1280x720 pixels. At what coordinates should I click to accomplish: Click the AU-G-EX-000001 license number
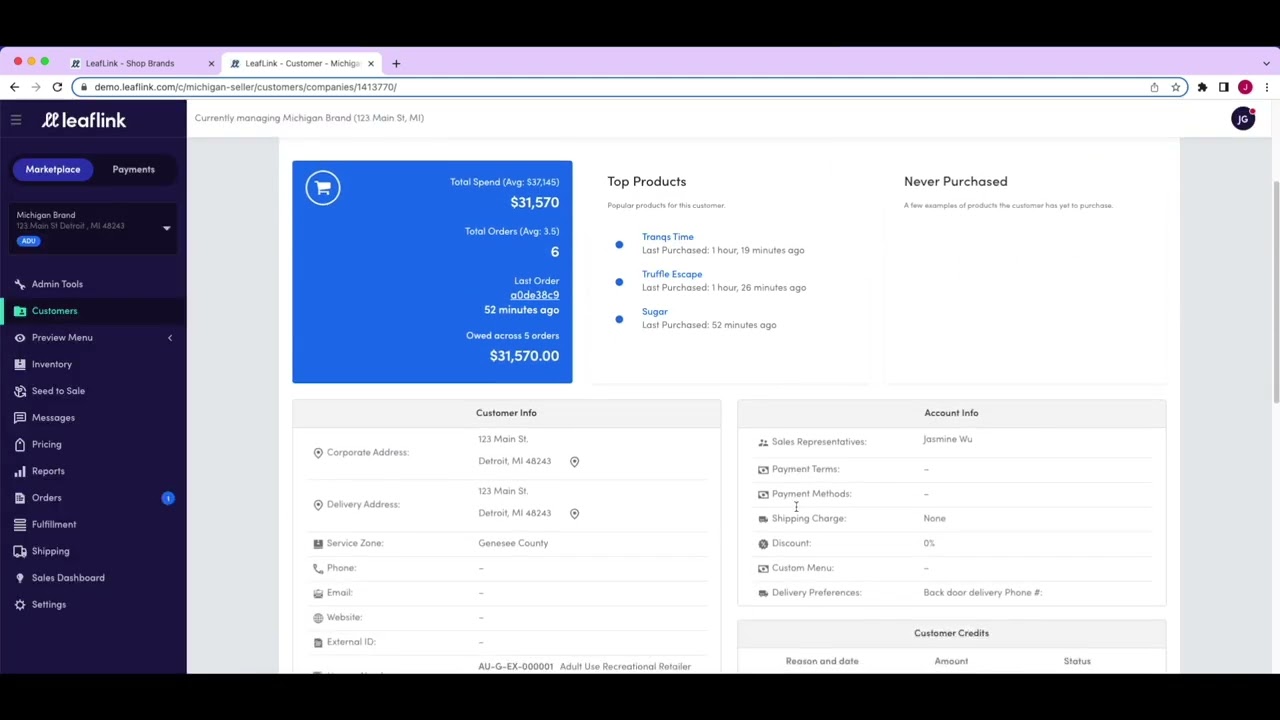point(515,666)
